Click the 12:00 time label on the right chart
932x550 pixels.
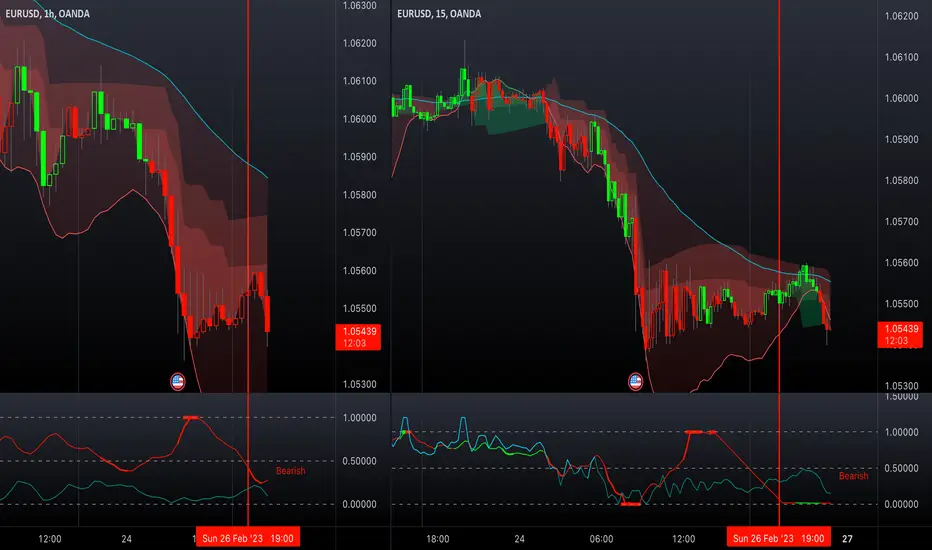pyautogui.click(x=684, y=539)
